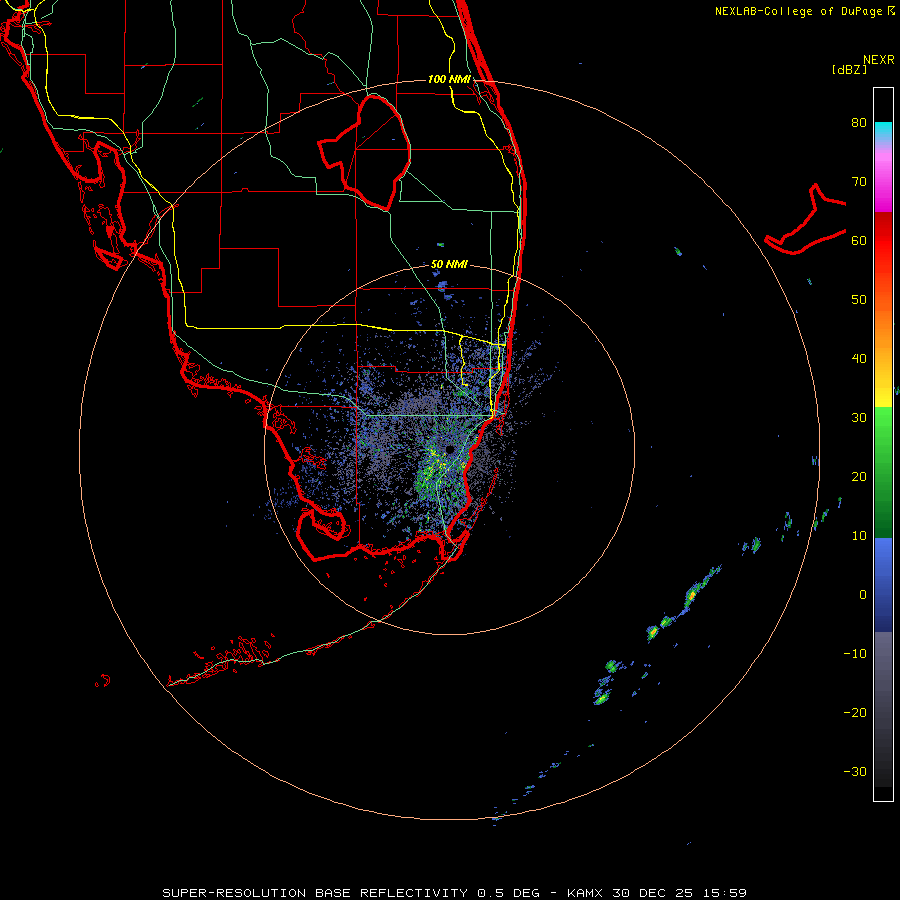Click the -10 dBZ scale value
Image resolution: width=900 pixels, height=900 pixels.
[855, 654]
